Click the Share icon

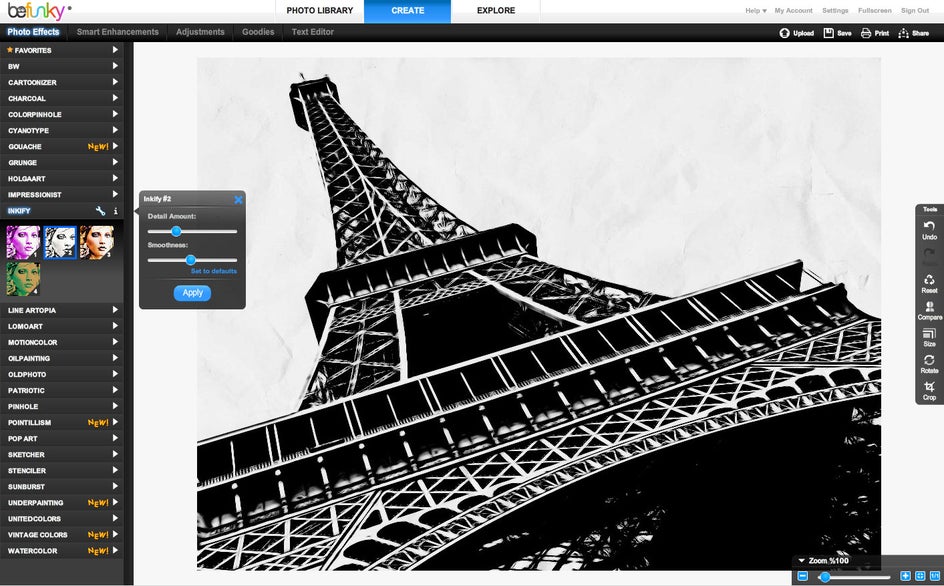(903, 33)
